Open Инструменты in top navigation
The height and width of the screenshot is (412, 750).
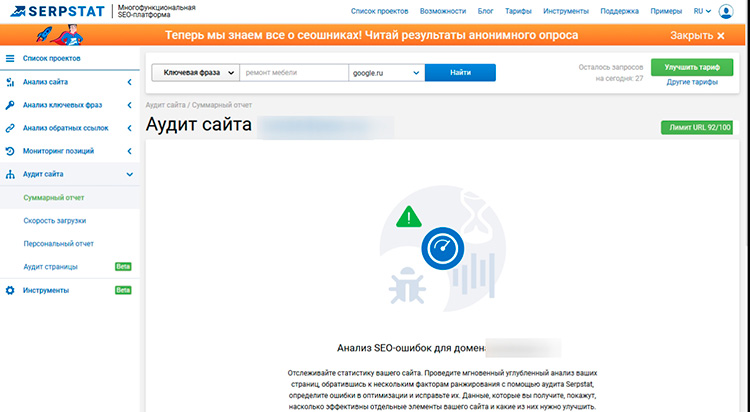click(566, 11)
